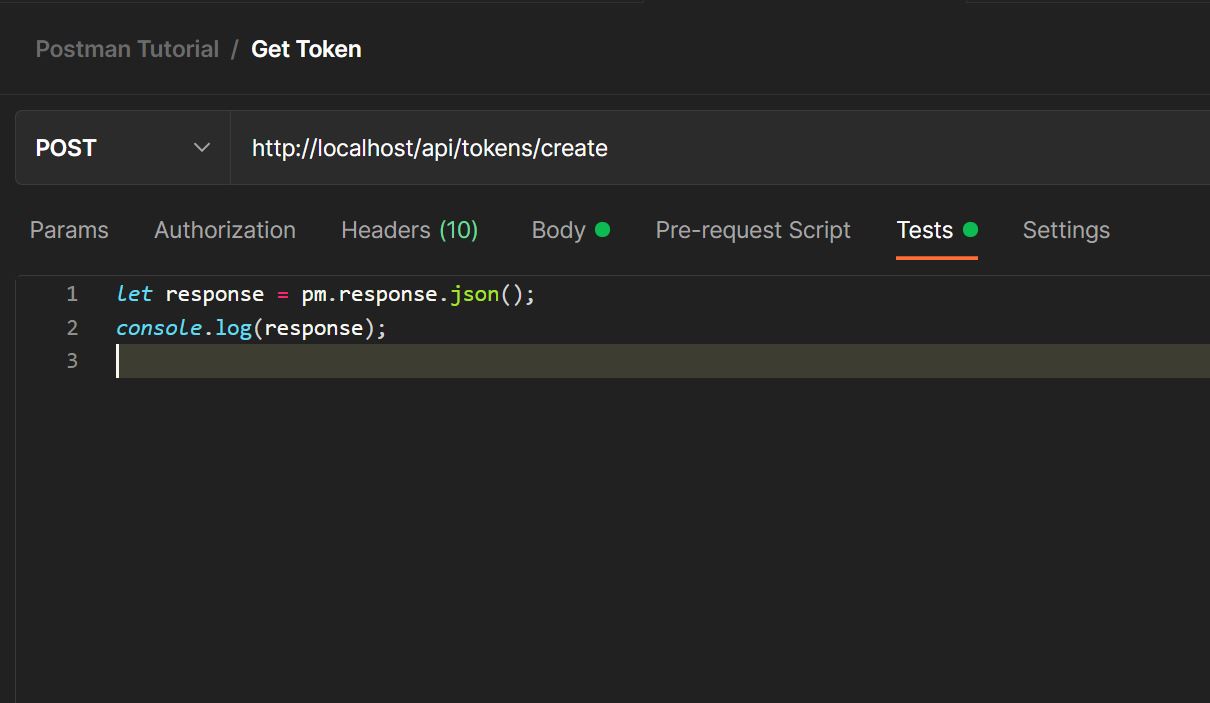The height and width of the screenshot is (703, 1210).
Task: Click line number 1 in the script editor
Action: (71, 293)
